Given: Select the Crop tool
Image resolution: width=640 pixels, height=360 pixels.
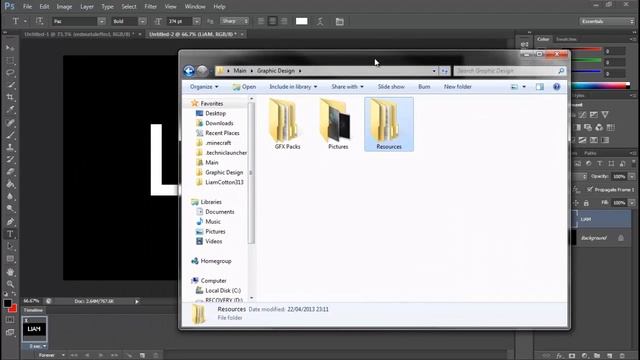Looking at the screenshot, I should coord(10,97).
